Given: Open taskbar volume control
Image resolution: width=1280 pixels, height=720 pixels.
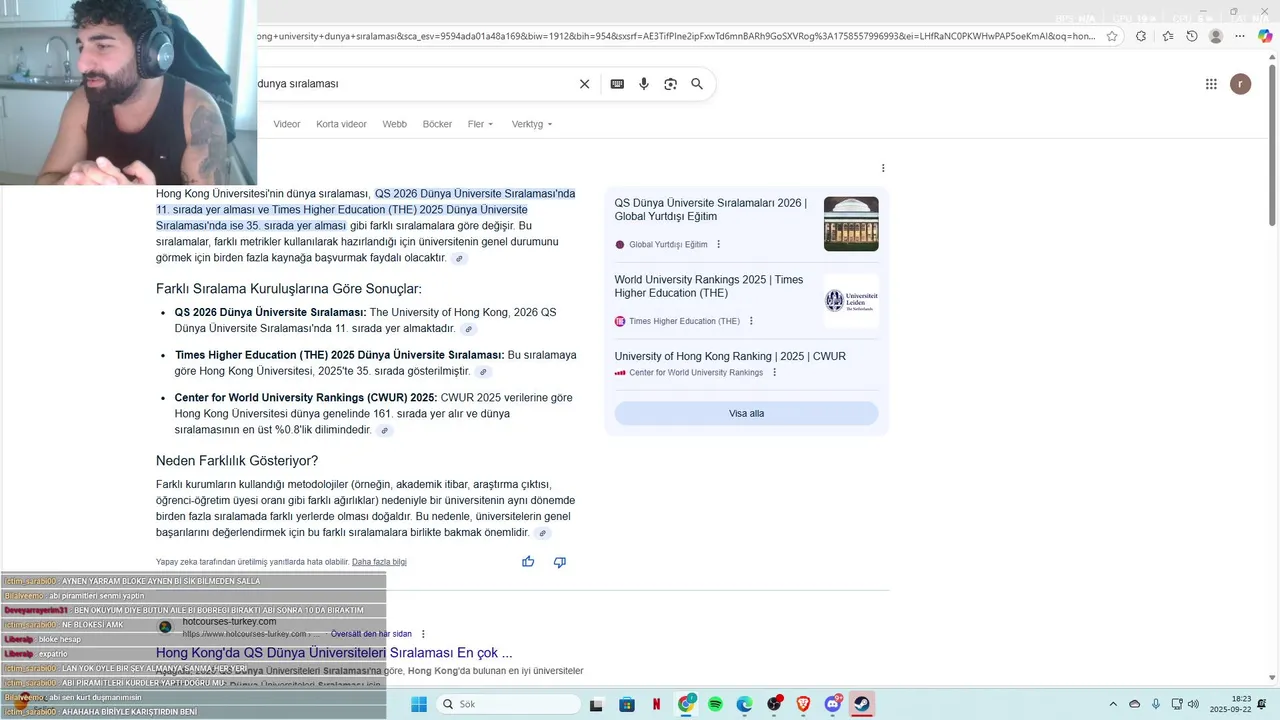Looking at the screenshot, I should point(1193,704).
